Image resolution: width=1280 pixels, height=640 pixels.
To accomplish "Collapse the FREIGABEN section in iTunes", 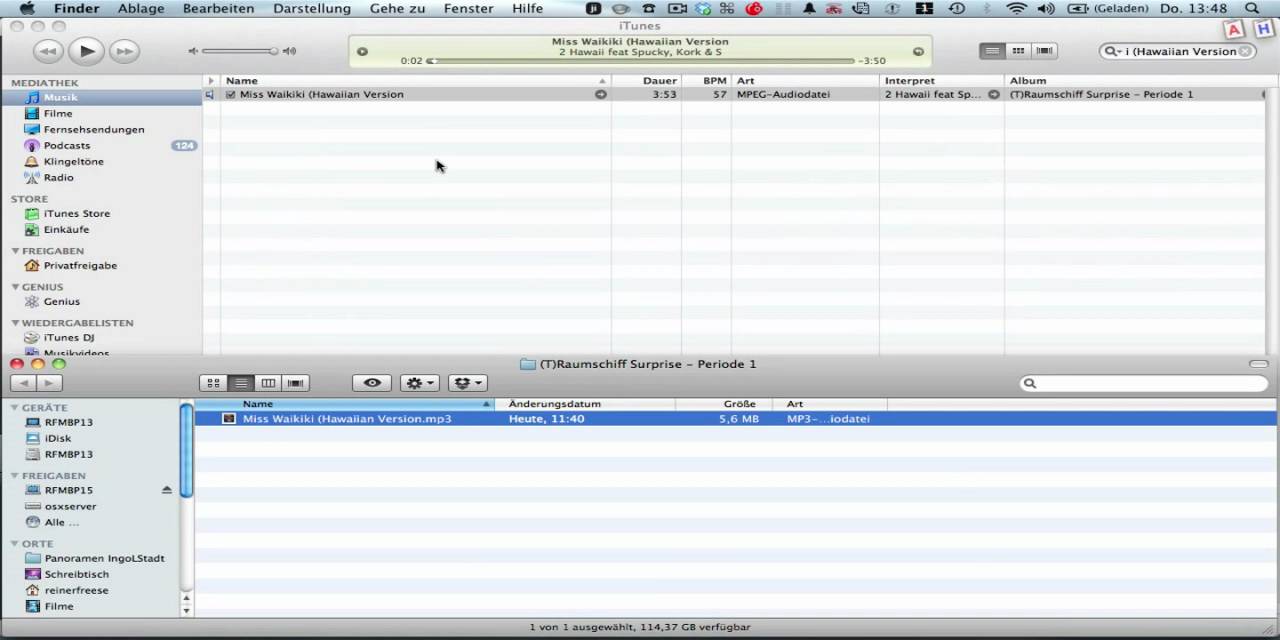I will [15, 251].
